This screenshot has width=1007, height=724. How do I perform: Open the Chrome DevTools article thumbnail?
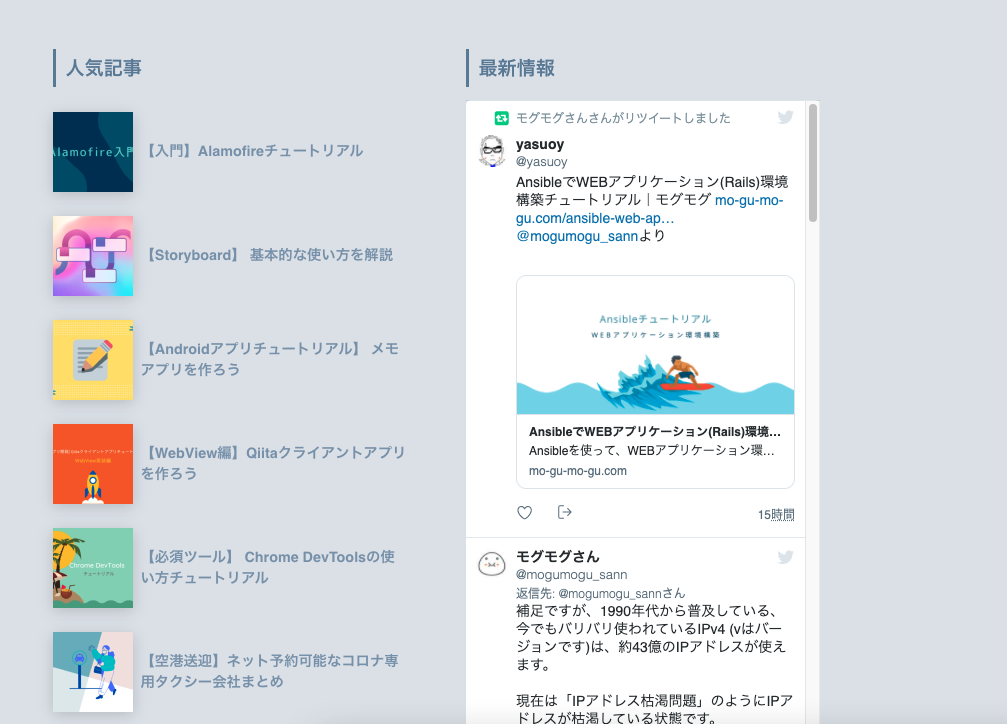pos(93,568)
